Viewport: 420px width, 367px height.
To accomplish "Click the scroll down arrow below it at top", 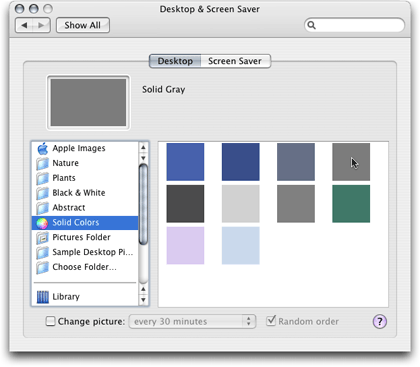I will pos(143,158).
